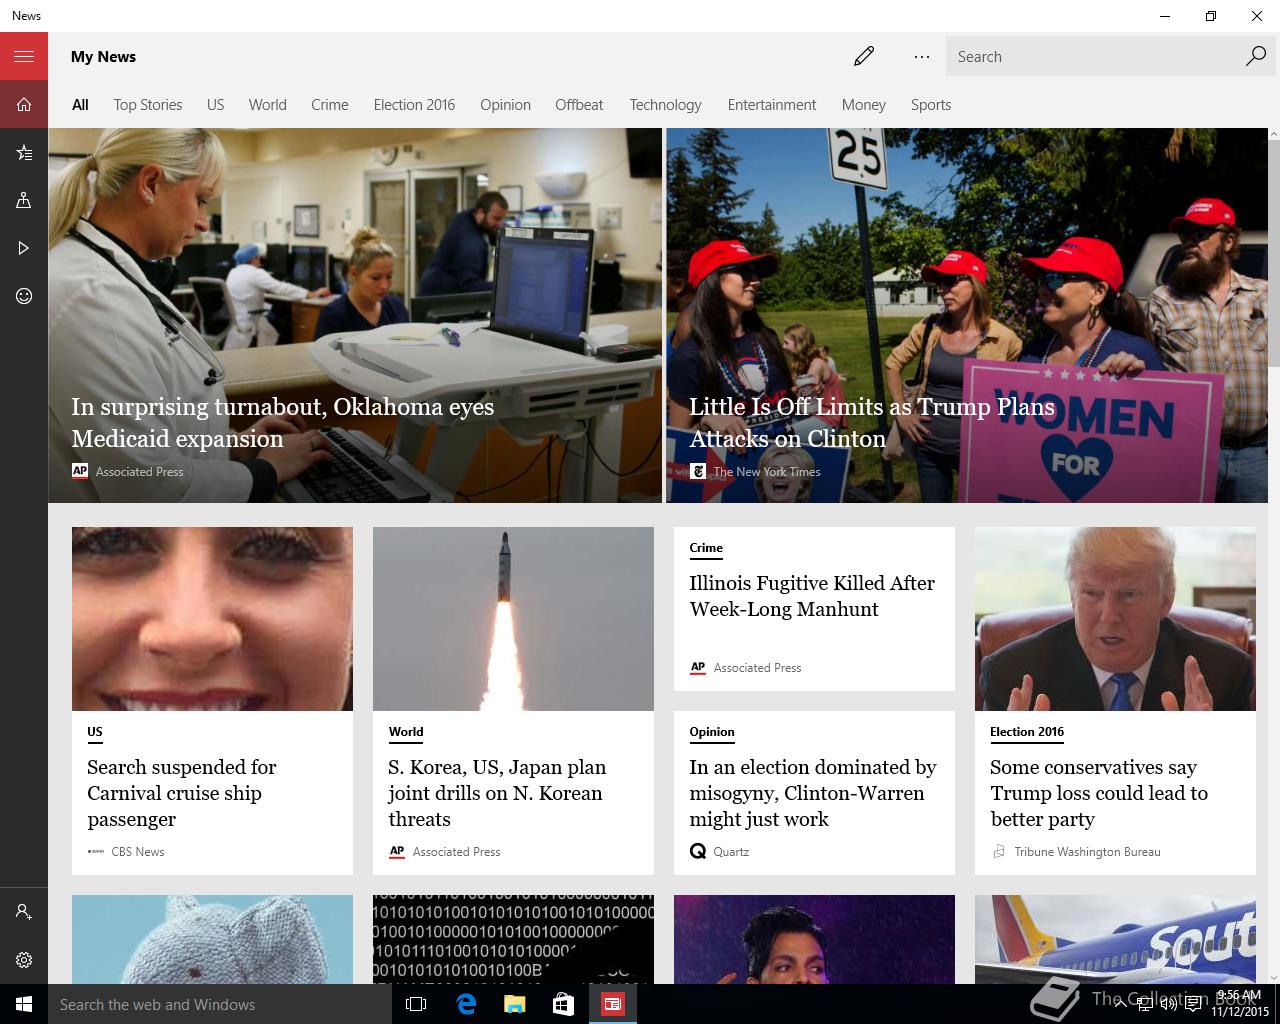Open the Windows Start menu
Screen dimensions: 1280x1024
(24, 1004)
